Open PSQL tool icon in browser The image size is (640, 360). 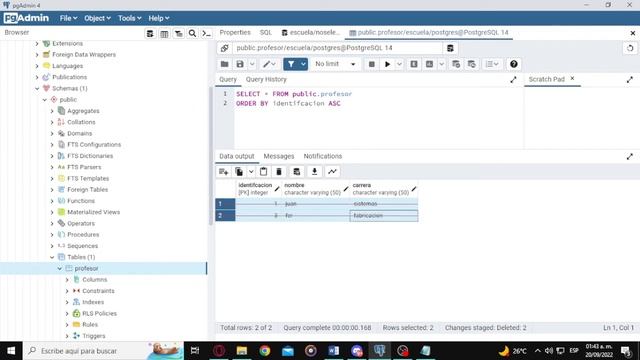coord(207,33)
